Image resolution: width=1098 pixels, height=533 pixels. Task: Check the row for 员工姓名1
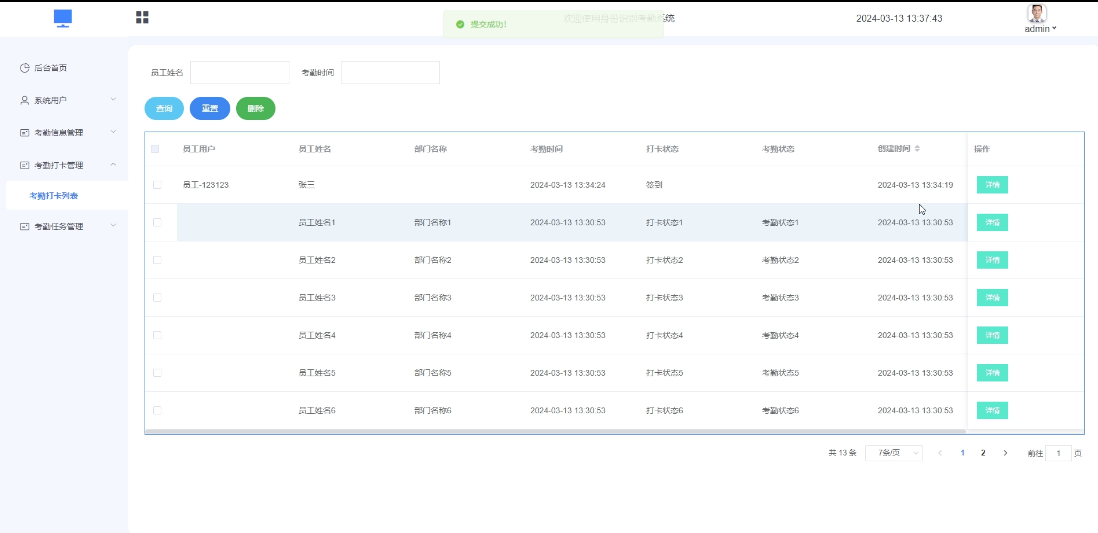pos(157,222)
